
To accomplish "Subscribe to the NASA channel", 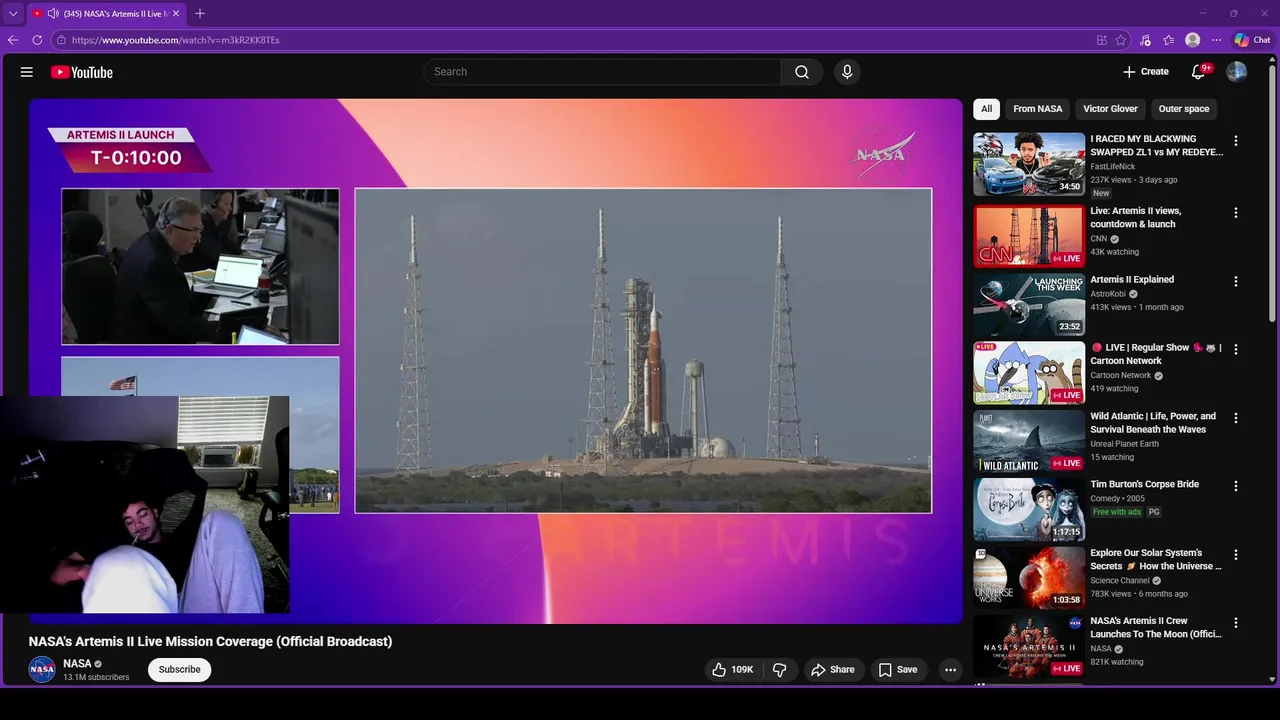I will [180, 670].
